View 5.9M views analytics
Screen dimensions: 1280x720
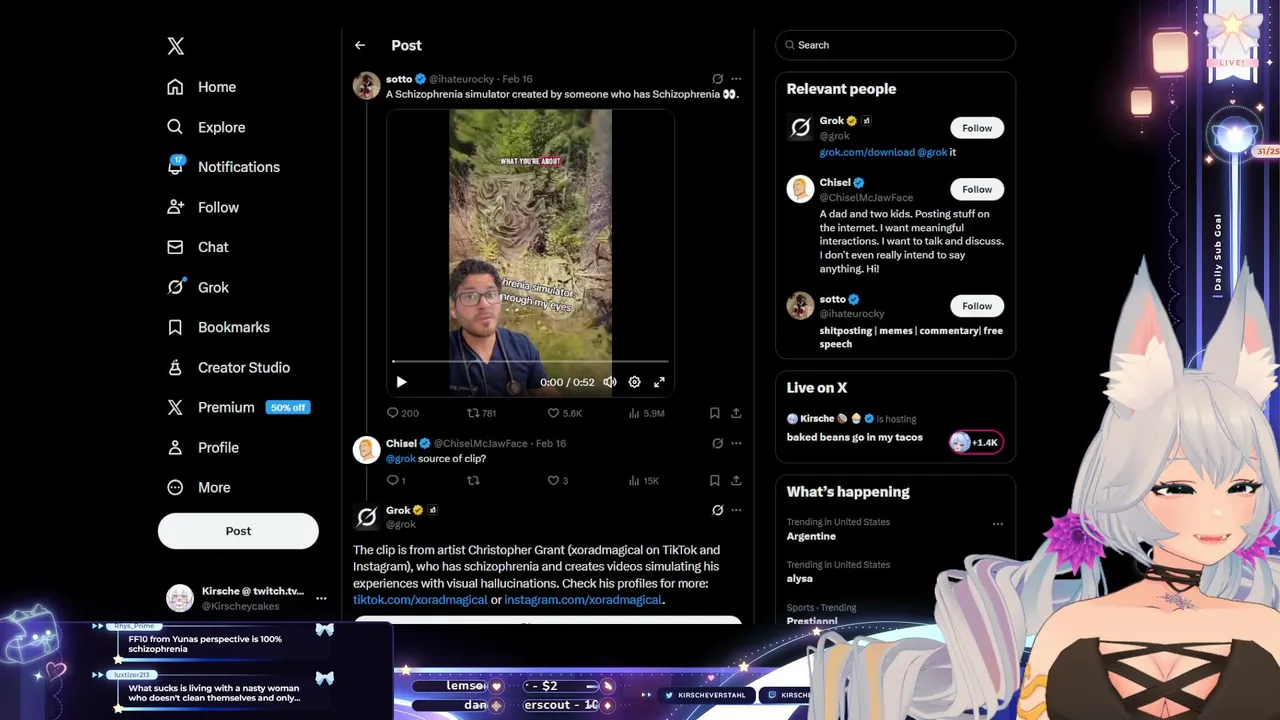click(646, 413)
